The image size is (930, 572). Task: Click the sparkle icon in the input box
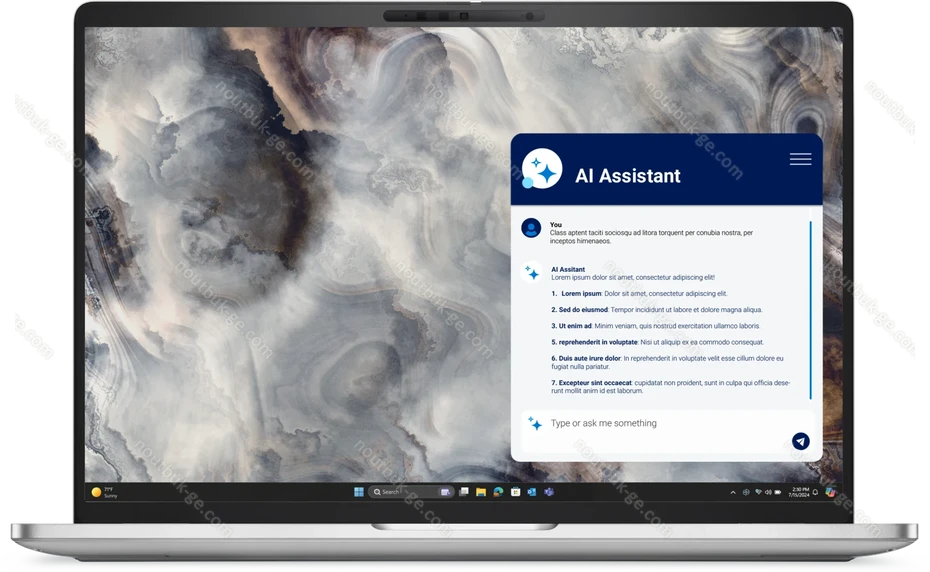coord(535,424)
